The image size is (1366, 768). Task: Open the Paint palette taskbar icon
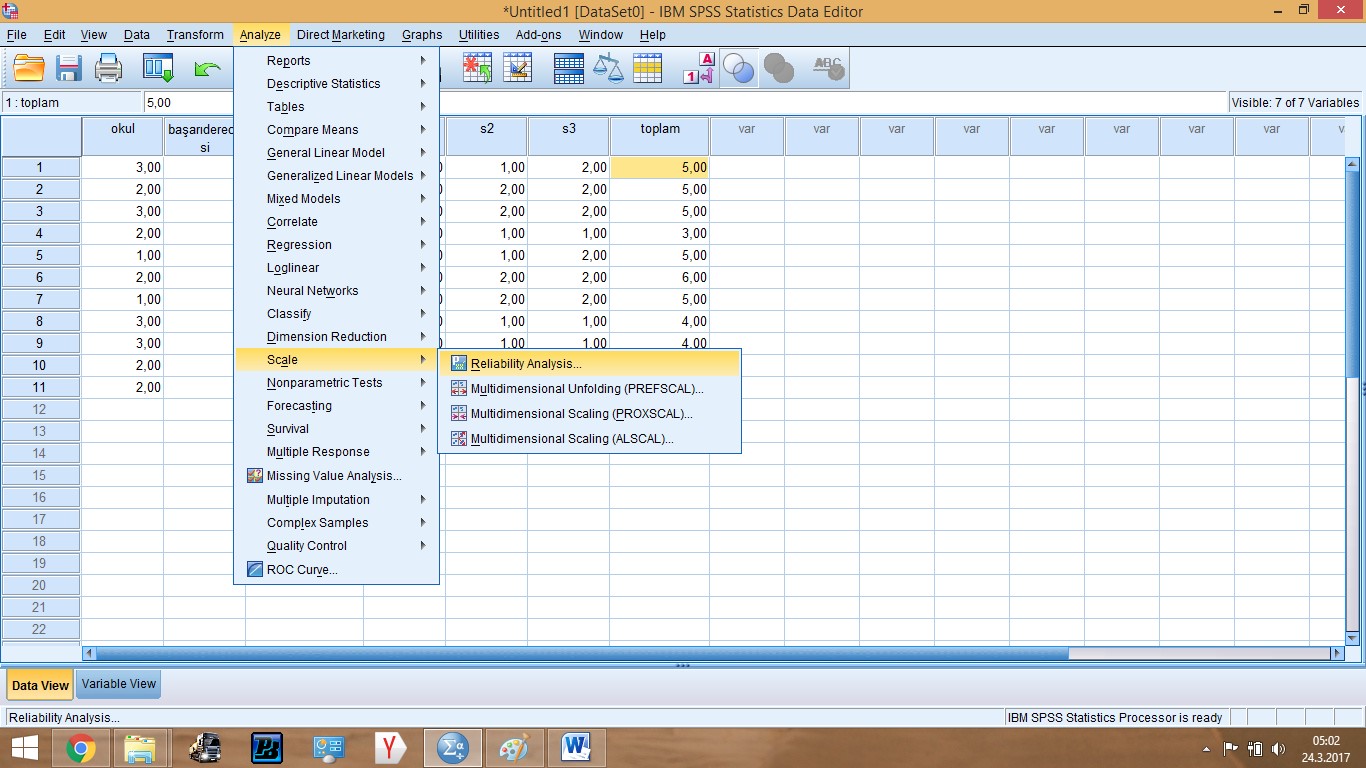tap(515, 748)
